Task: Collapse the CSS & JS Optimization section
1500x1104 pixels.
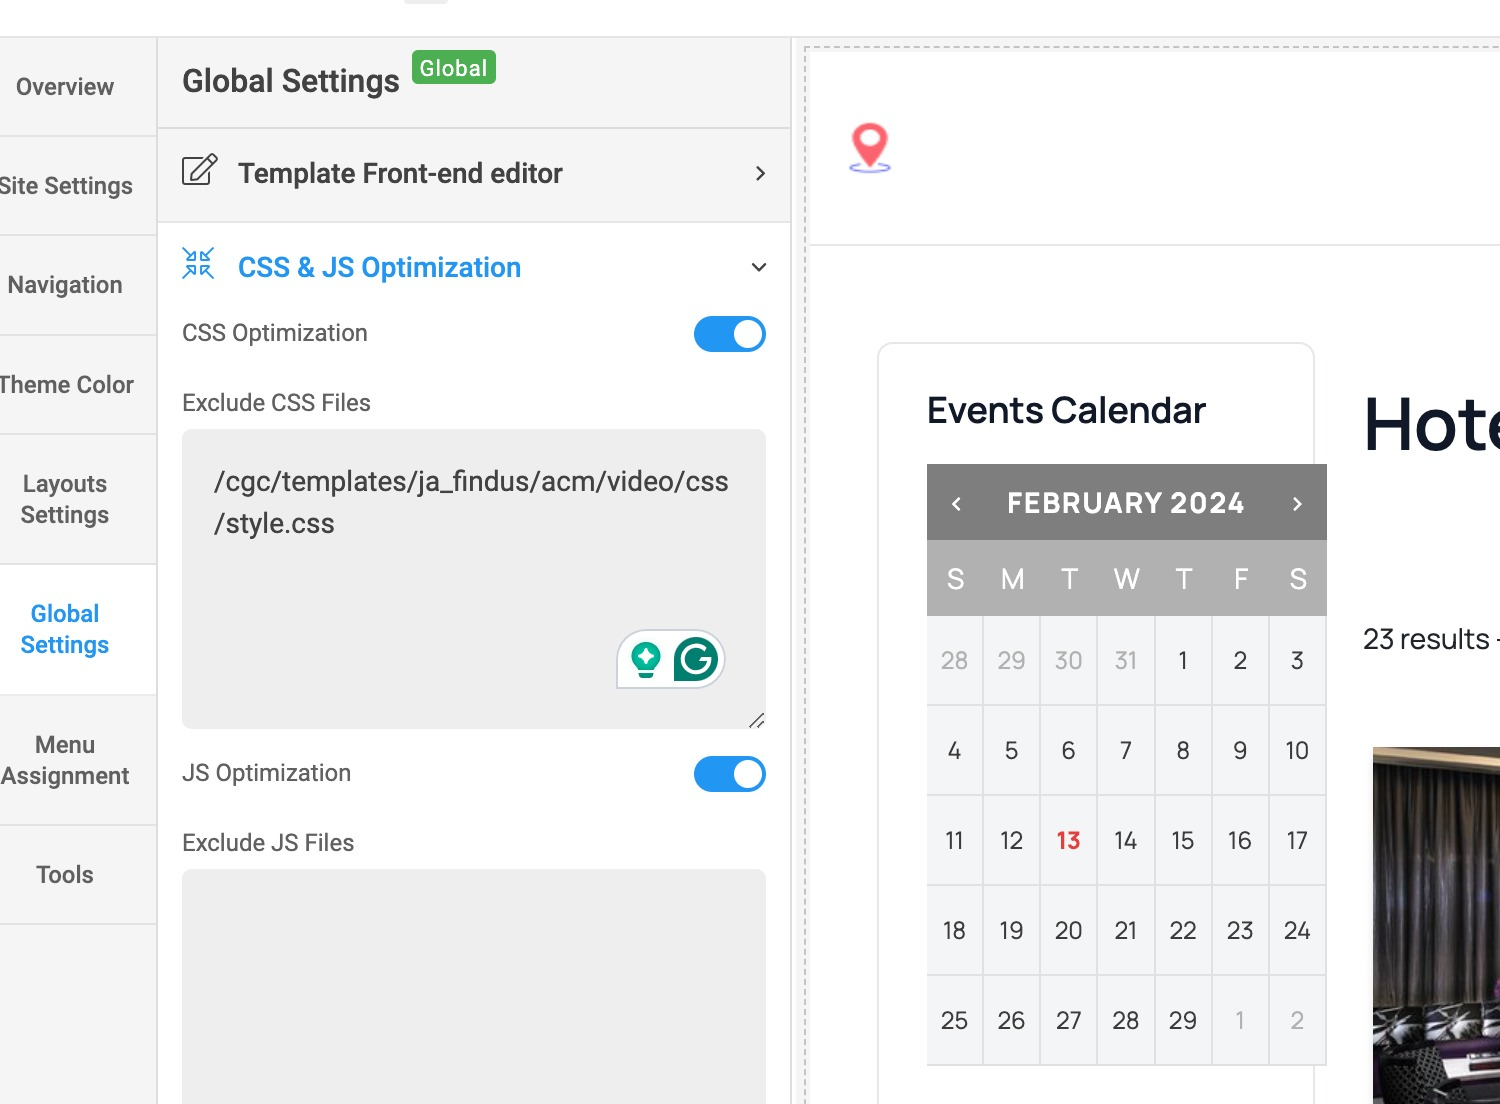Action: pos(759,267)
